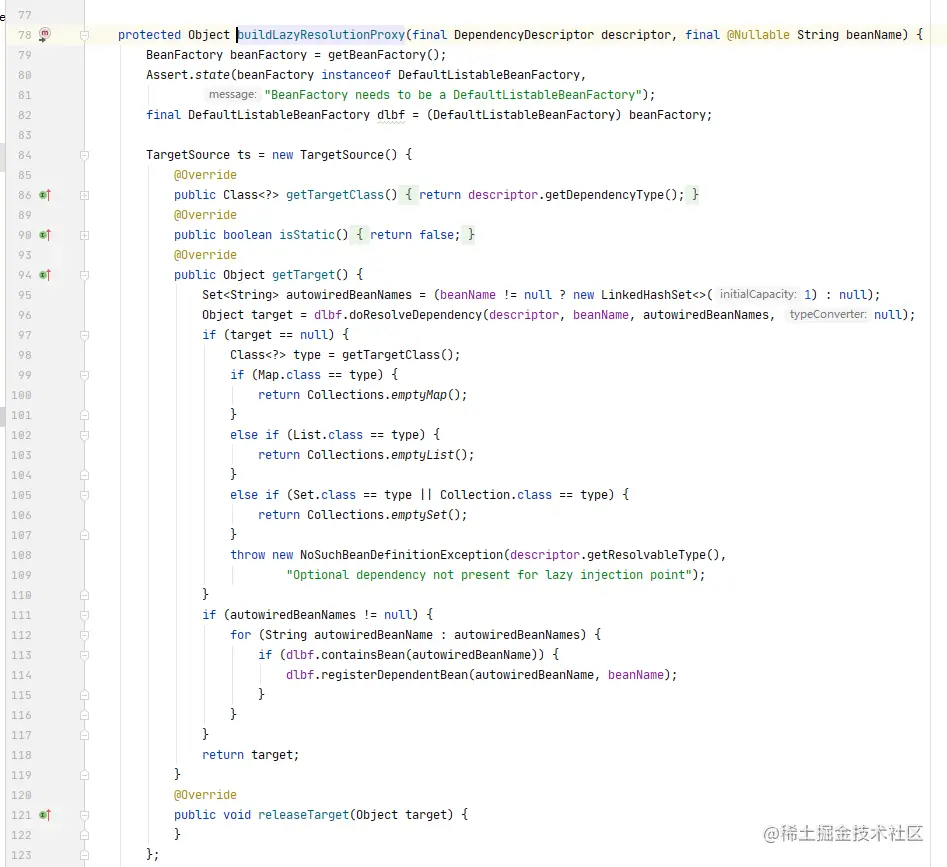
Task: Click getResolvableType() on line 108
Action: tap(653, 555)
